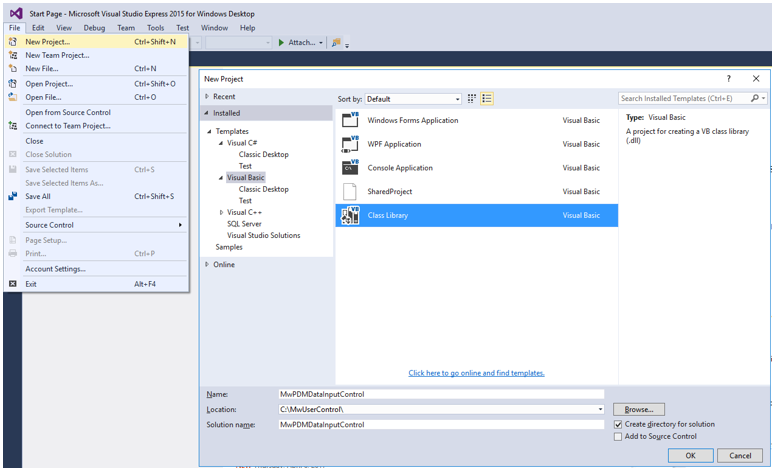Click the New Project icon in File menu

13,42
